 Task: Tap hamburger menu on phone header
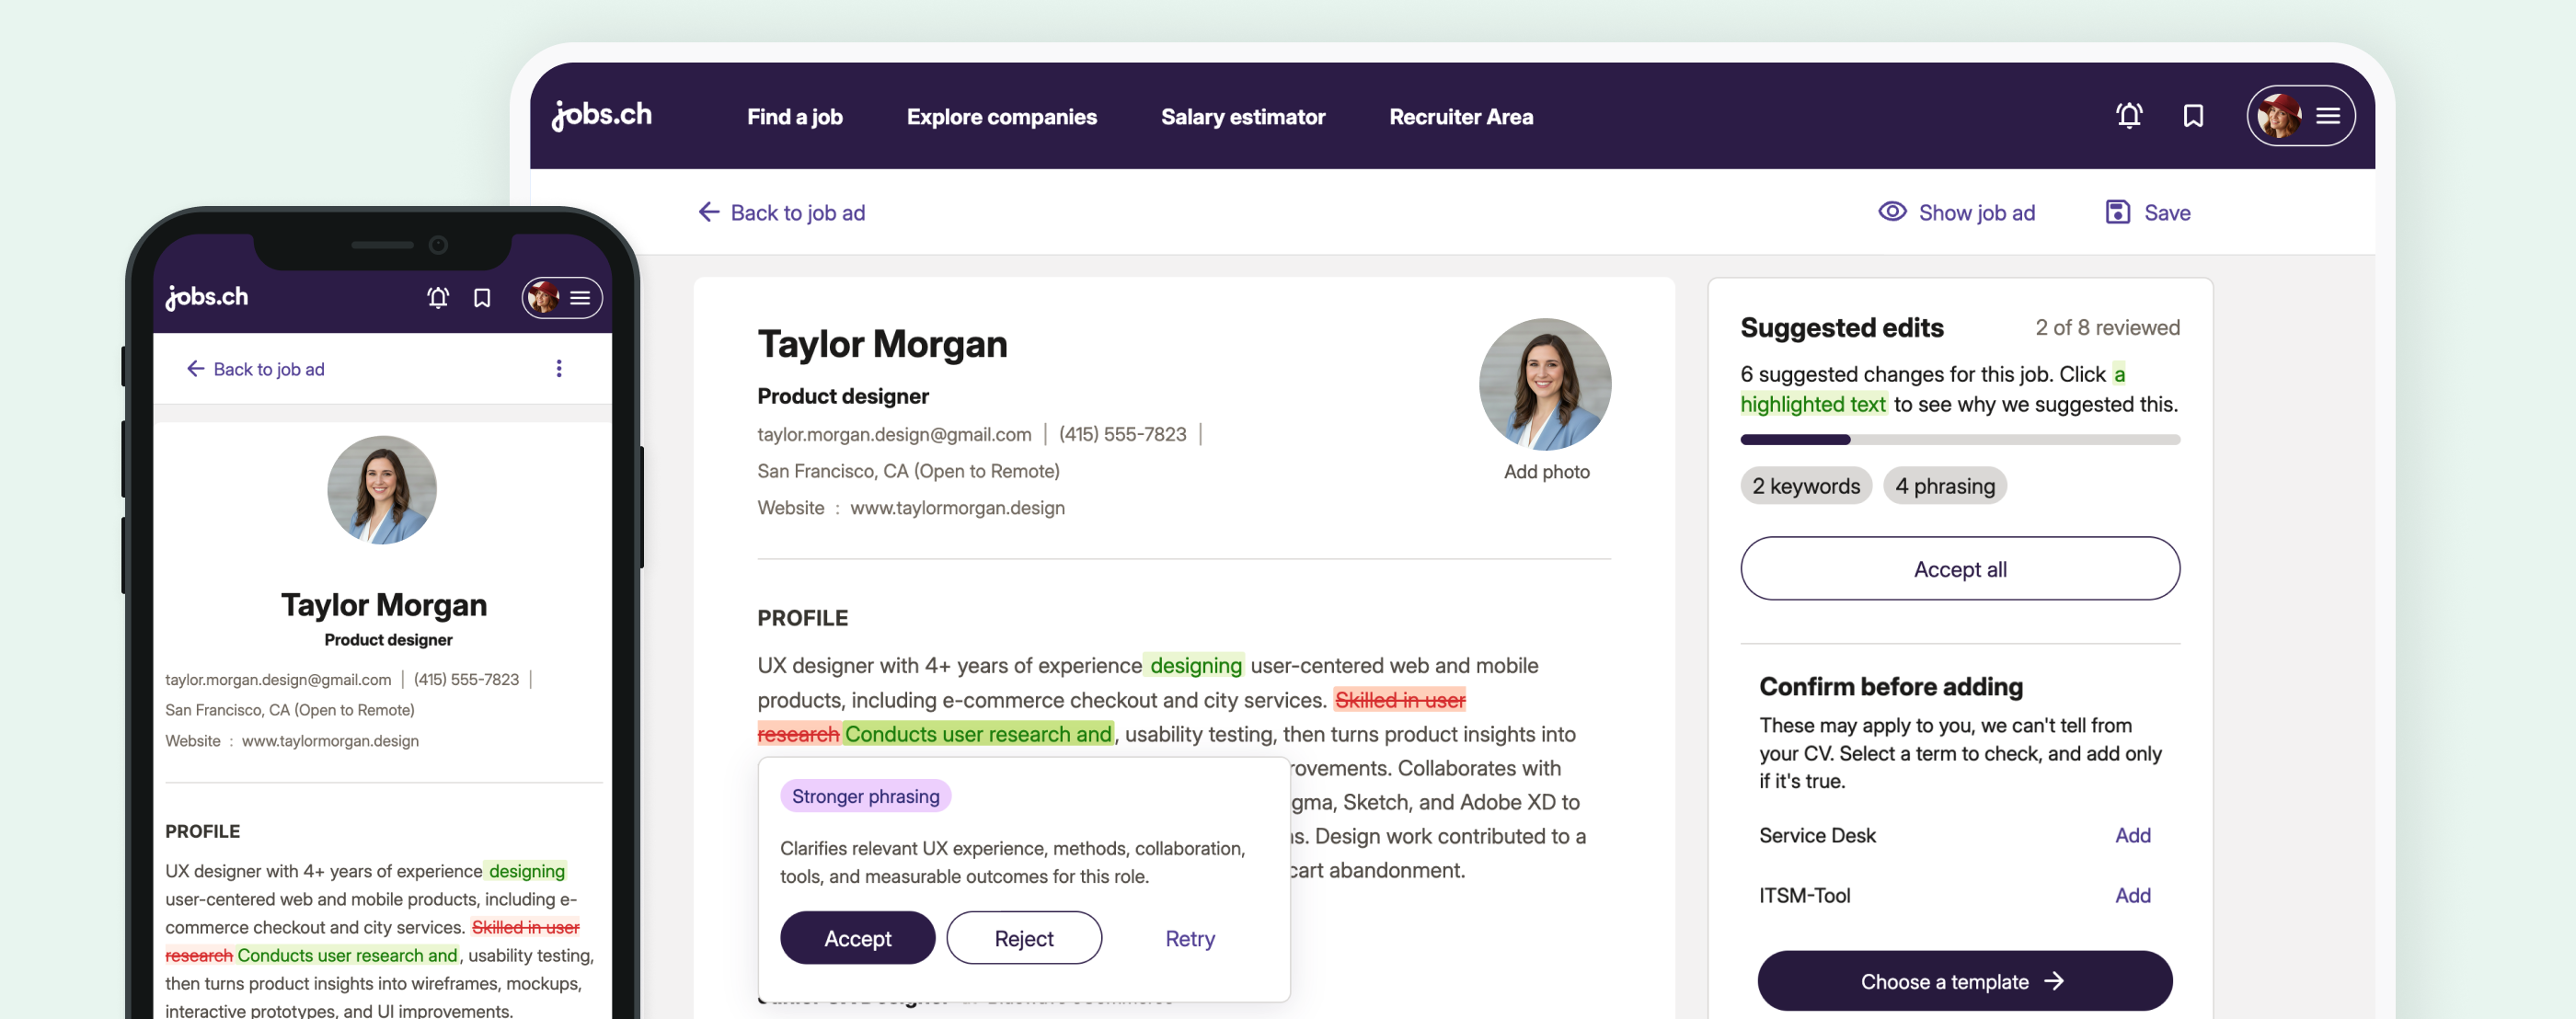pyautogui.click(x=580, y=298)
